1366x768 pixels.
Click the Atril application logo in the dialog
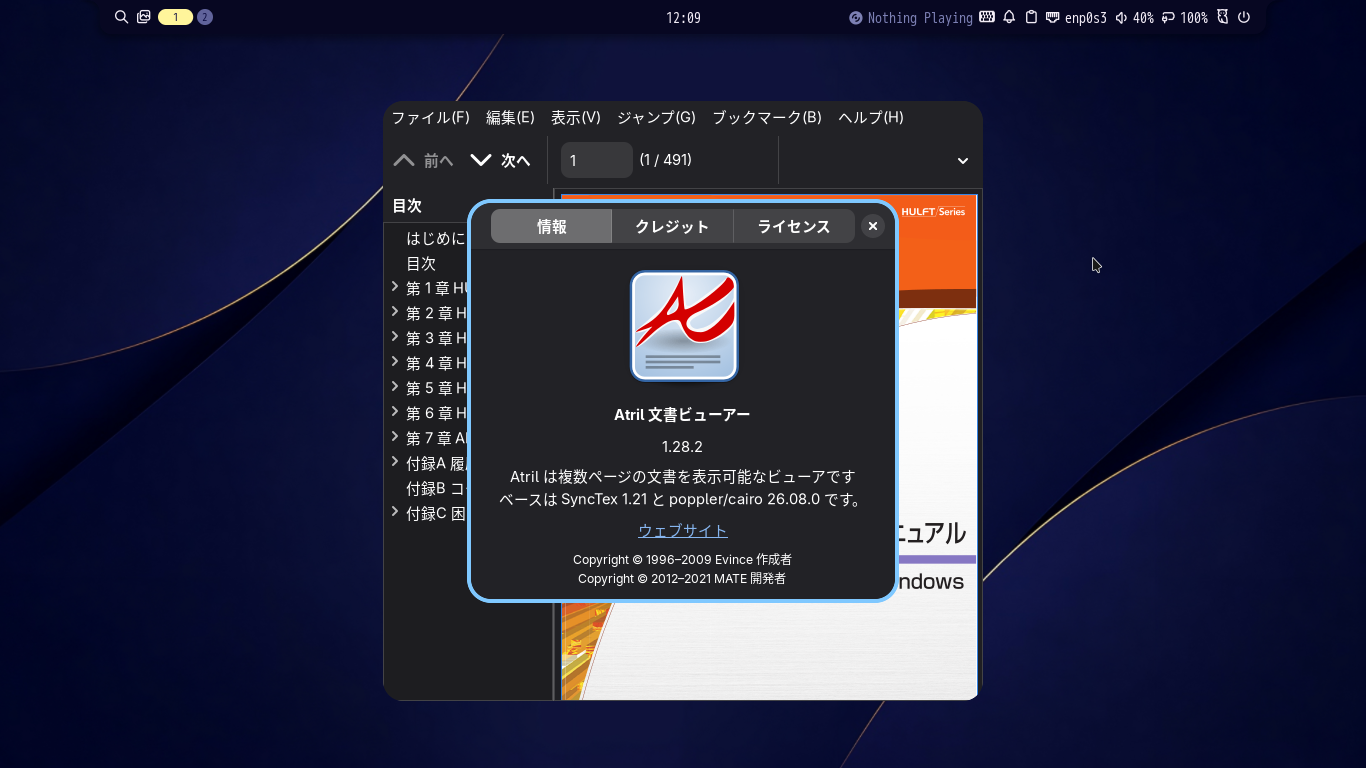point(684,326)
